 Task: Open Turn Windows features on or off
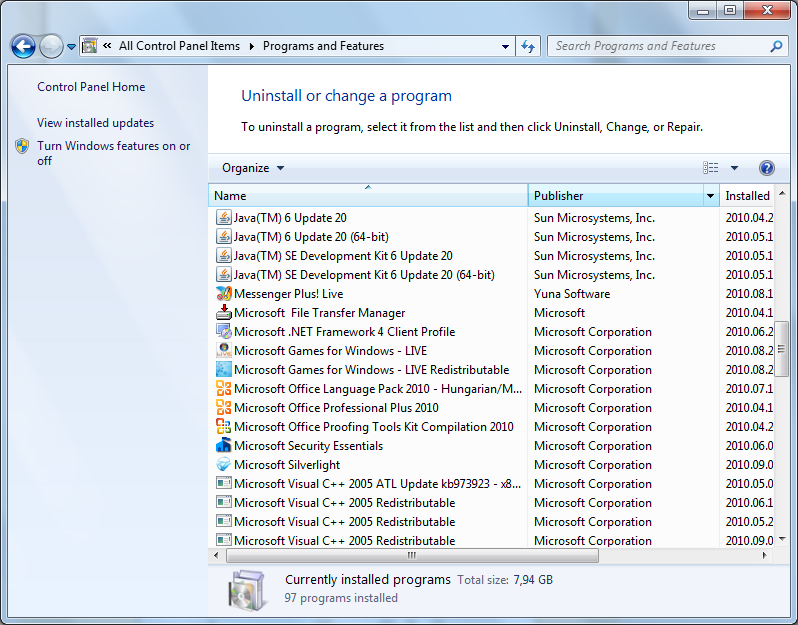(x=113, y=153)
